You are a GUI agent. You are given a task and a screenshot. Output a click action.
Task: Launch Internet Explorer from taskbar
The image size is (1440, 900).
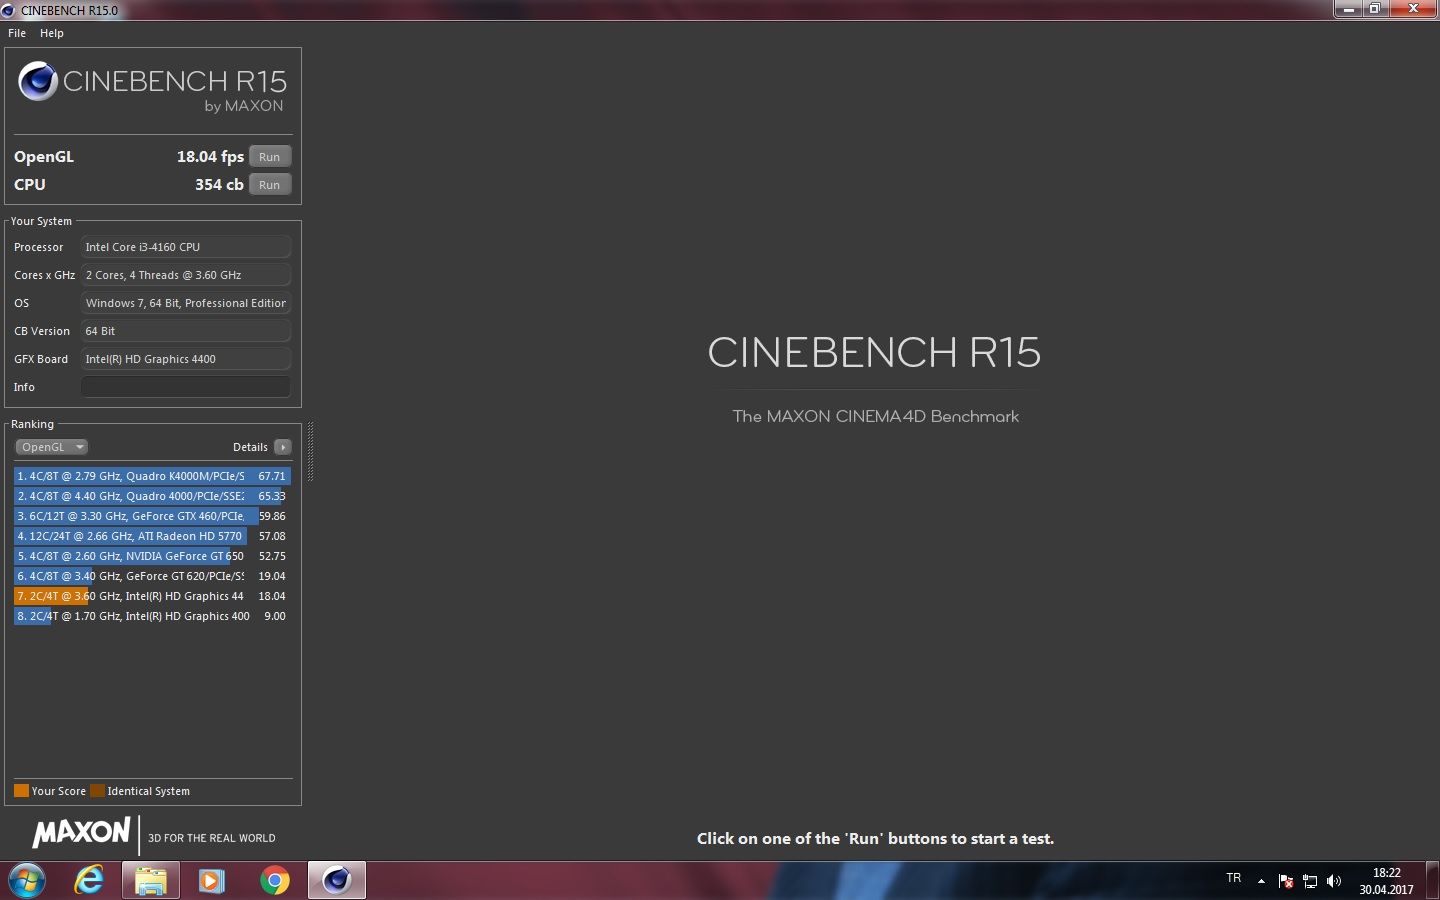(x=89, y=881)
